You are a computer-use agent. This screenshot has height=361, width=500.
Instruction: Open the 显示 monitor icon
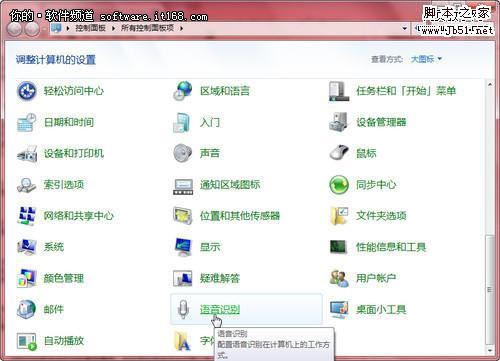pos(183,247)
